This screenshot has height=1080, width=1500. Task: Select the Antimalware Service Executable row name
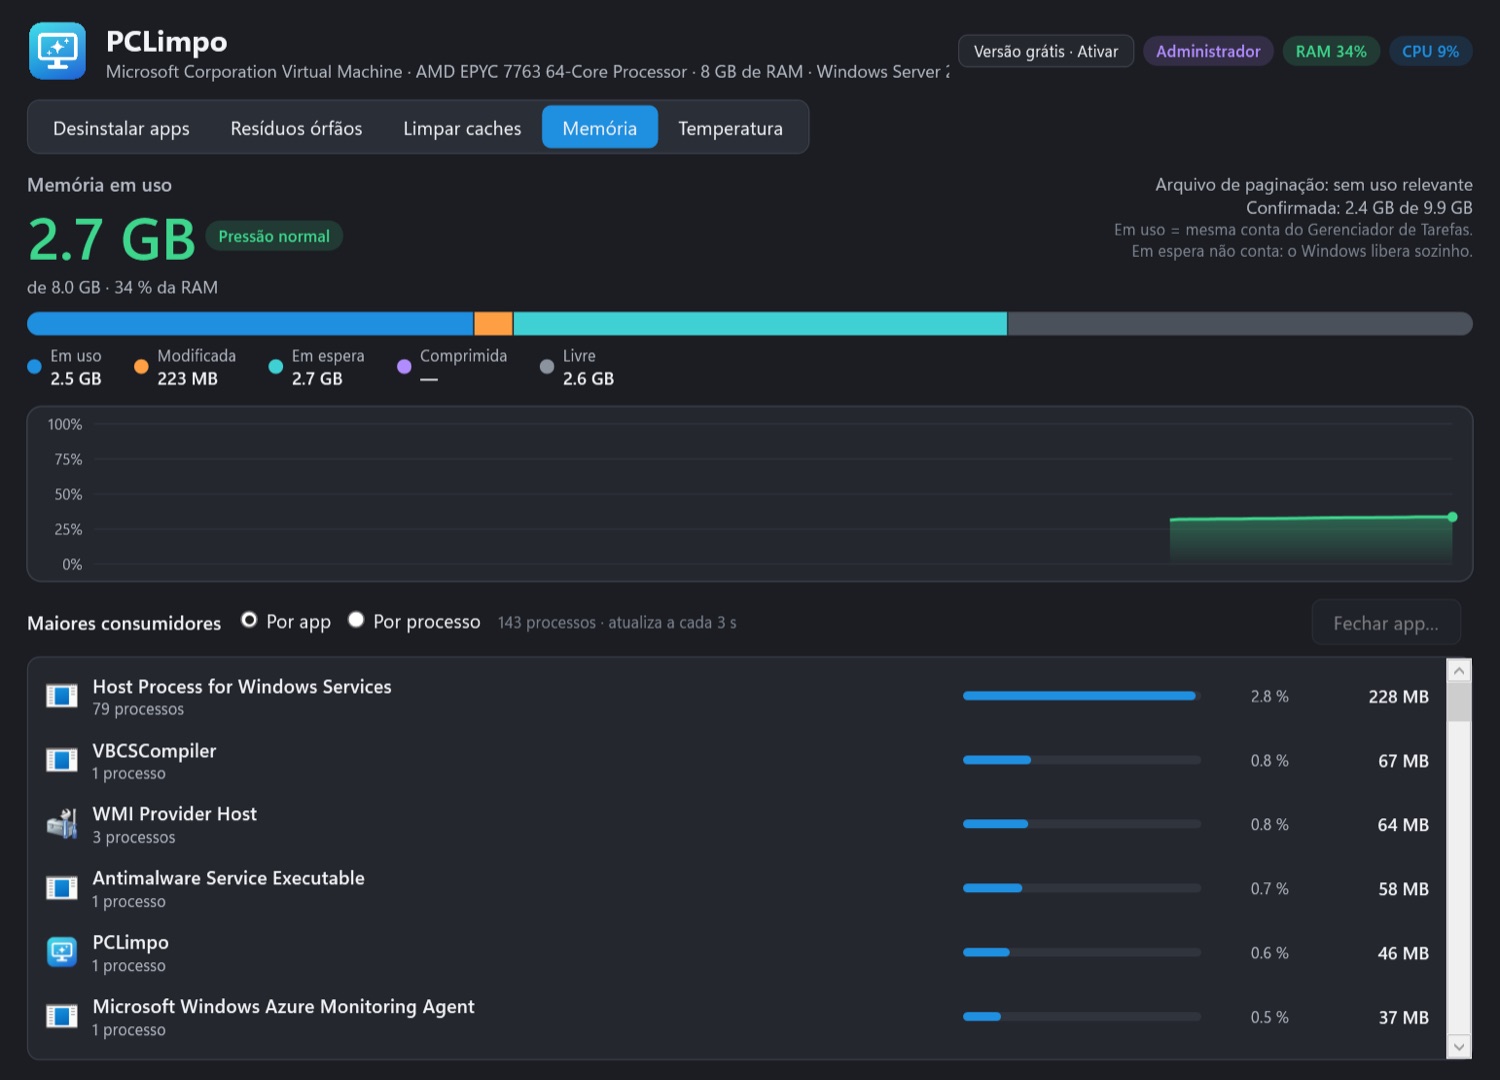(229, 878)
